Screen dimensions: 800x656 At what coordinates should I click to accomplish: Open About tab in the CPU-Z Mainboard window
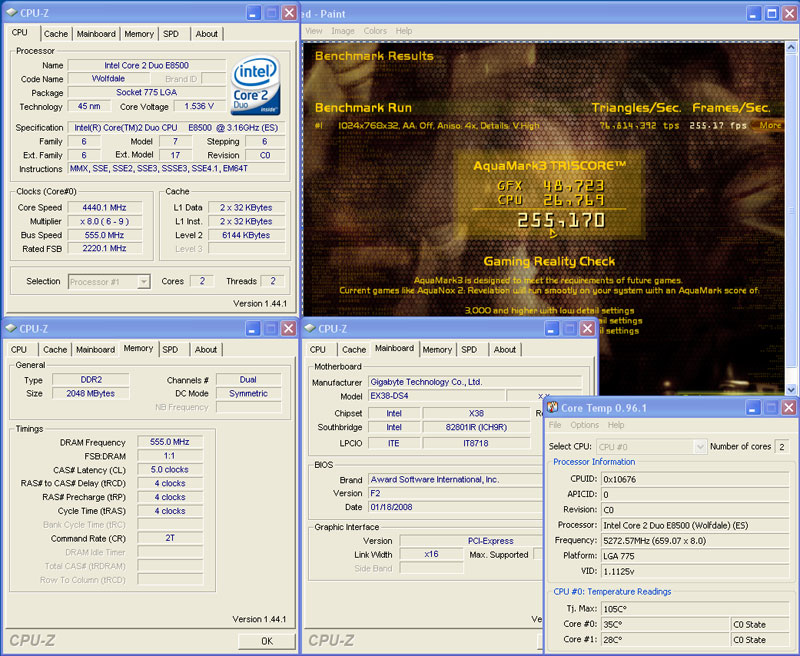pos(505,349)
